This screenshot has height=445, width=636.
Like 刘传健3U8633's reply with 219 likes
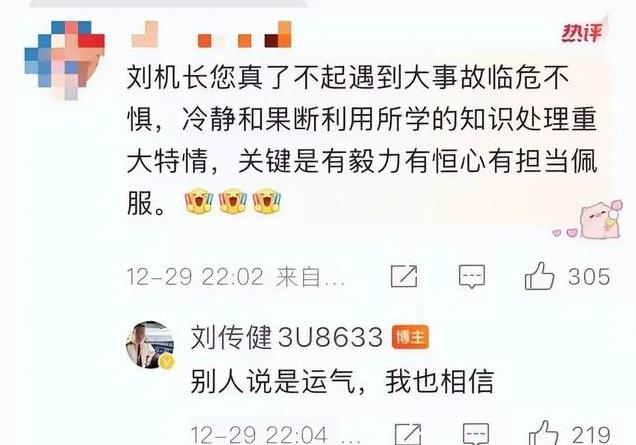(543, 433)
